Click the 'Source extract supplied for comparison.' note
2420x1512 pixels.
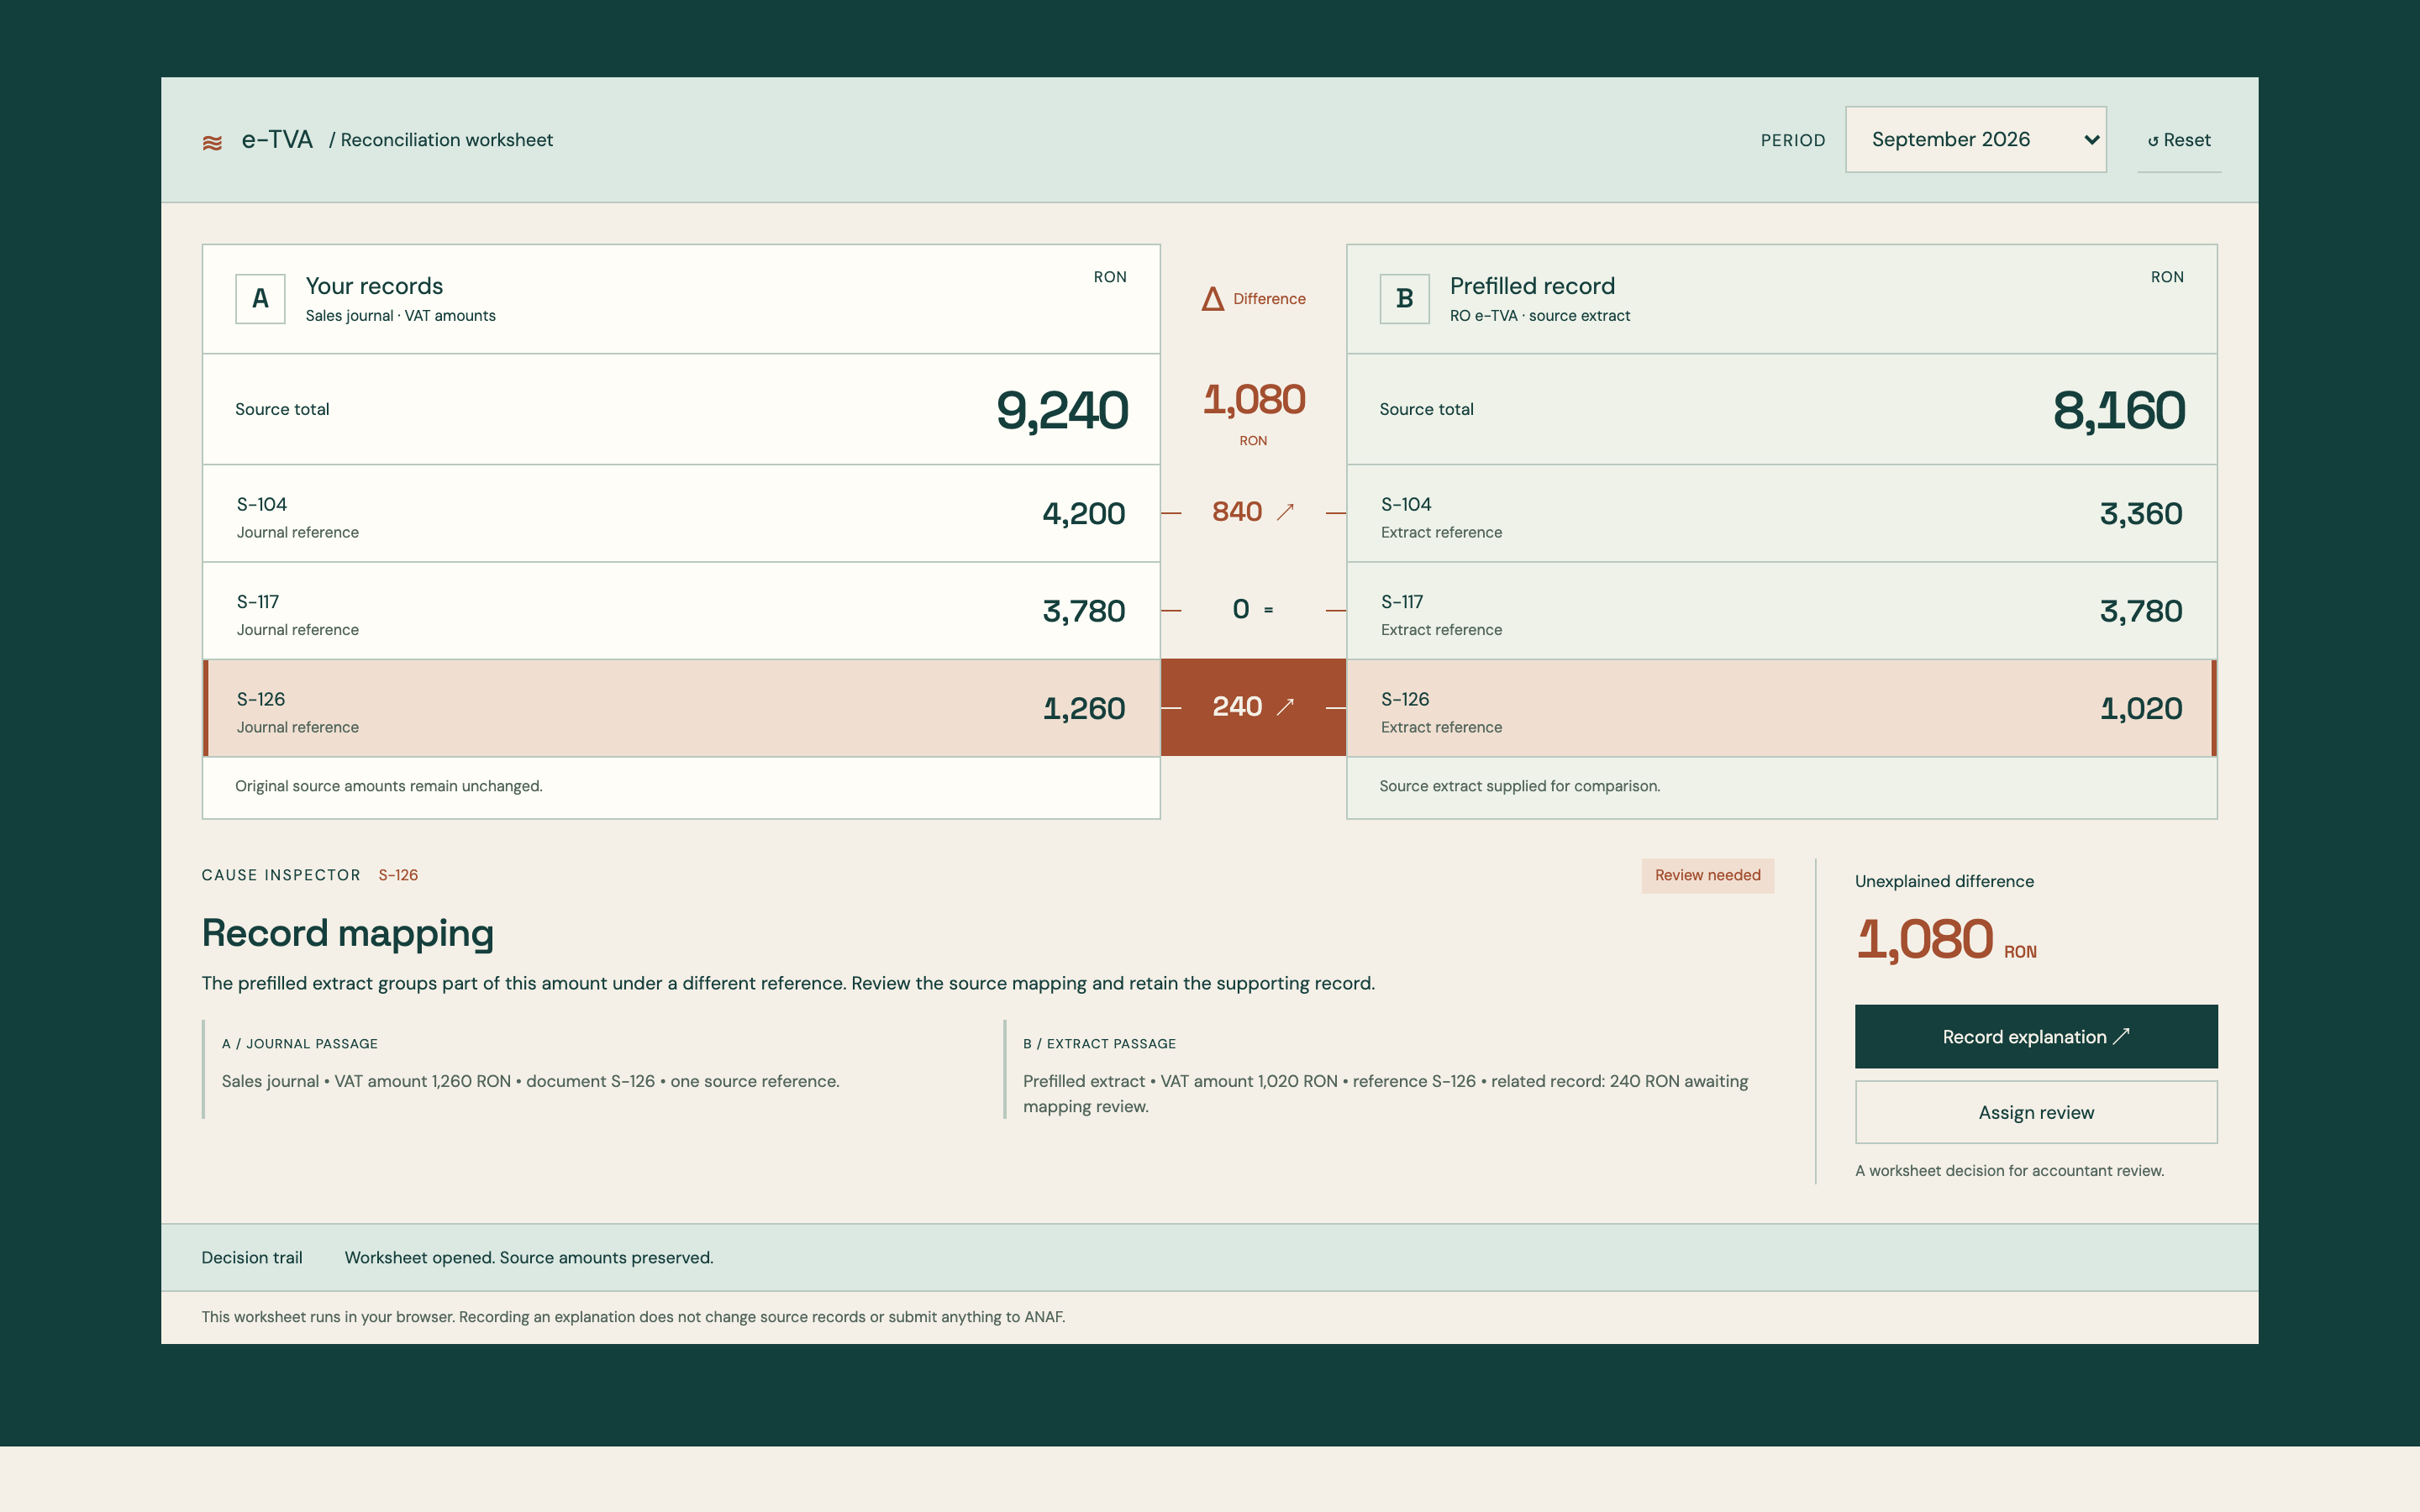[1520, 787]
